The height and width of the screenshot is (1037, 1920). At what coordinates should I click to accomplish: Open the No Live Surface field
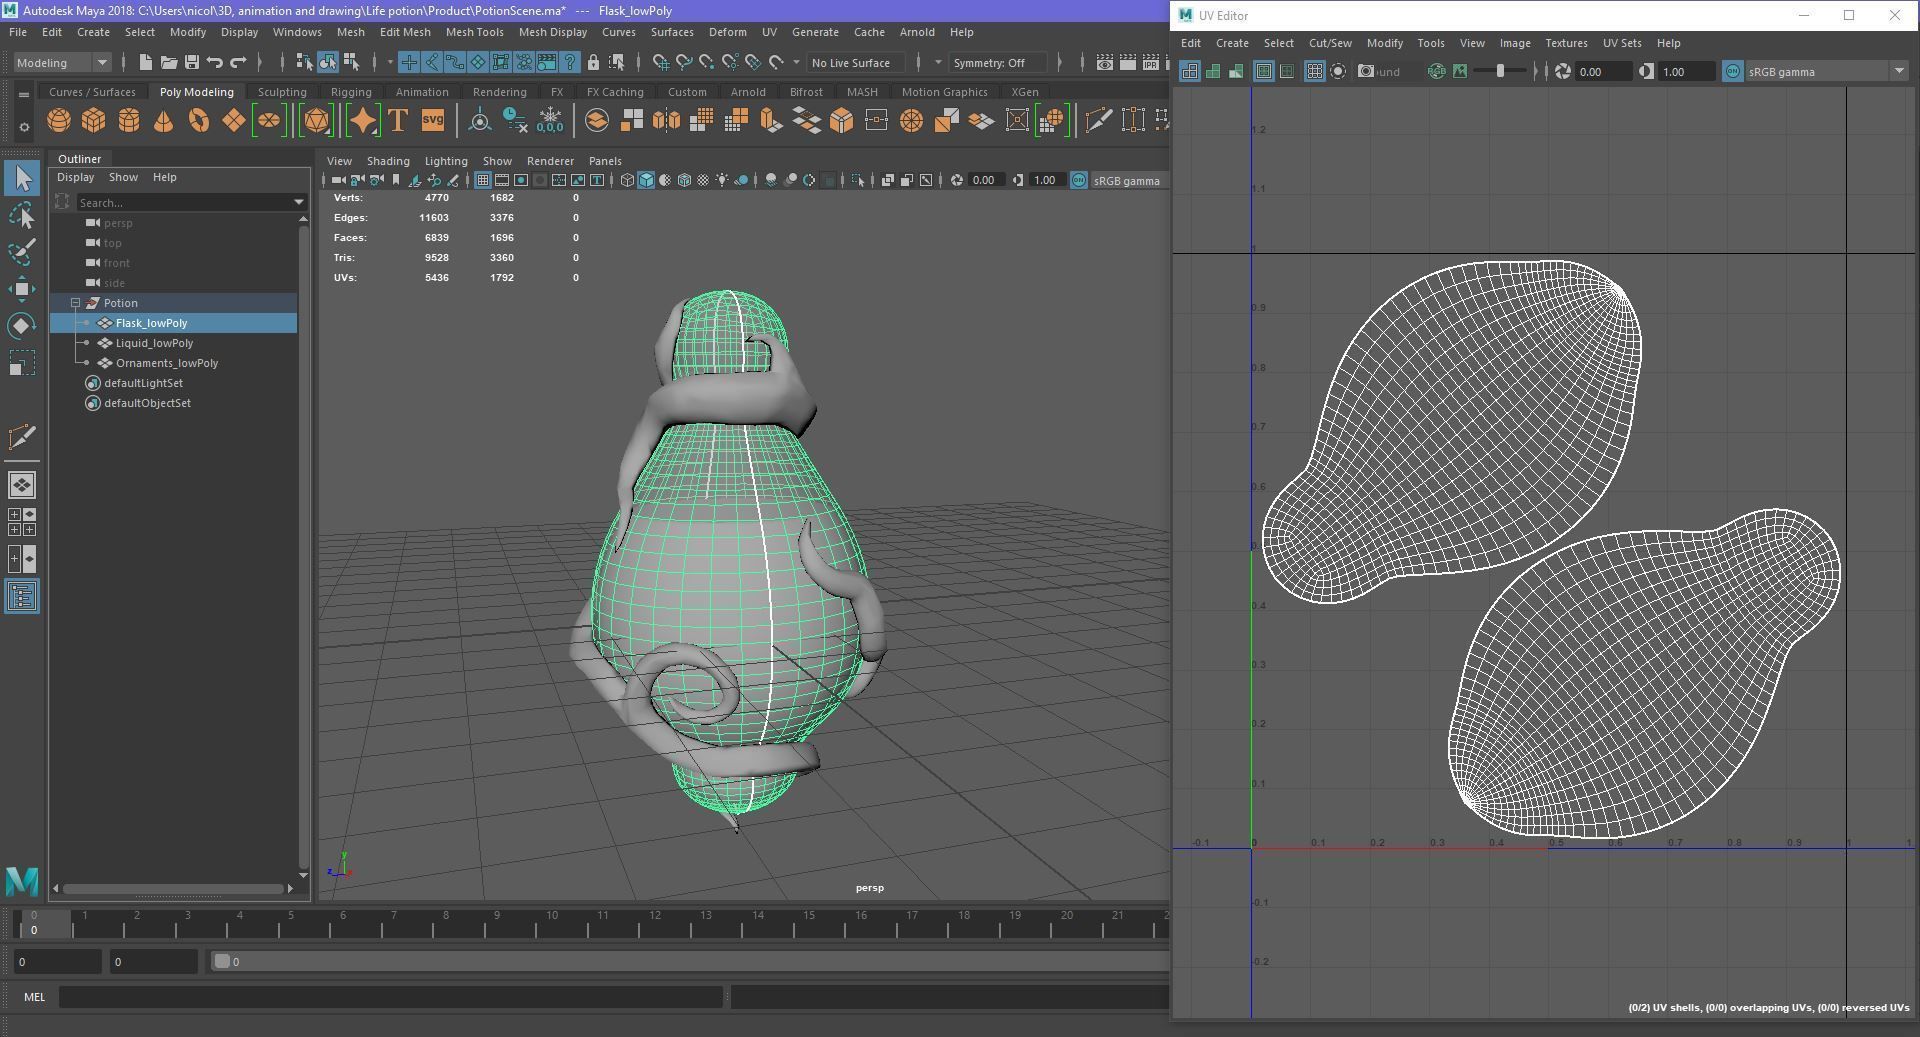tap(856, 62)
